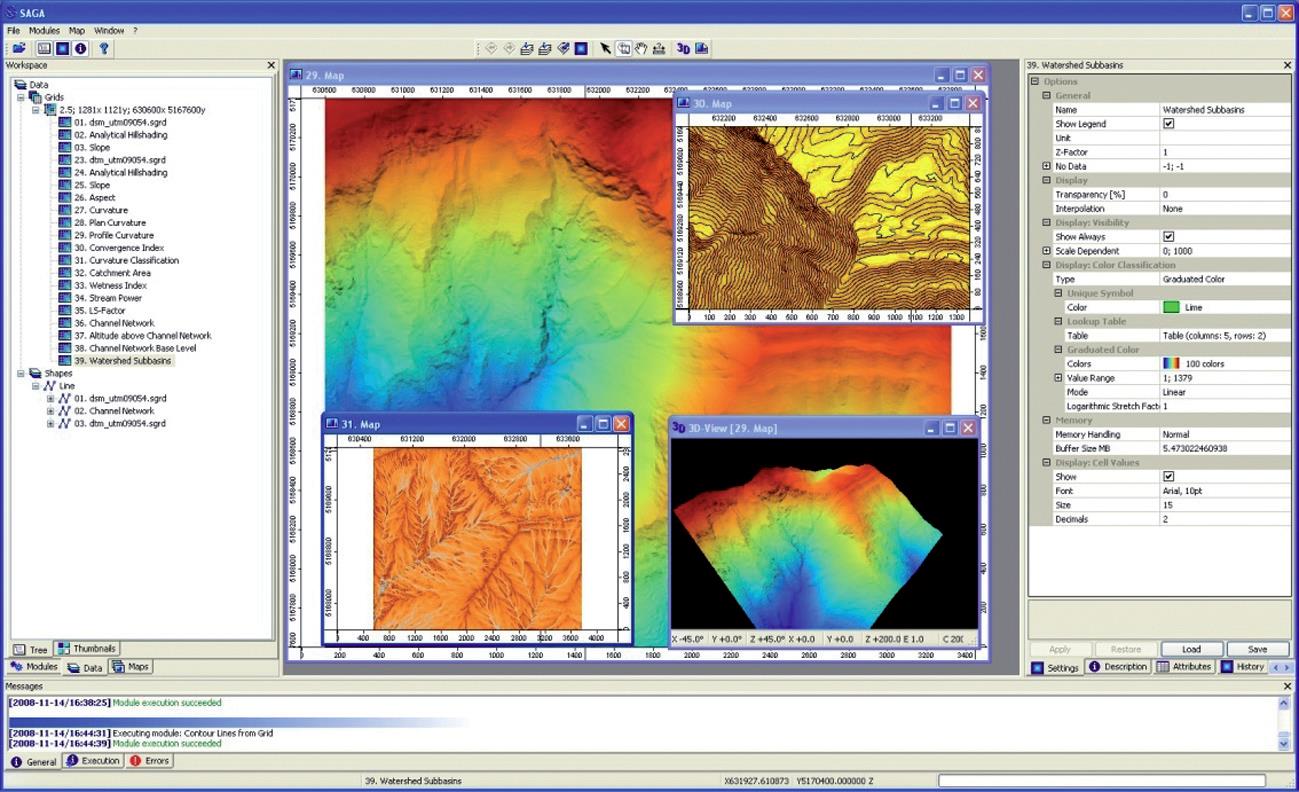The image size is (1299, 792).
Task: Open the Window menu
Action: pos(109,31)
